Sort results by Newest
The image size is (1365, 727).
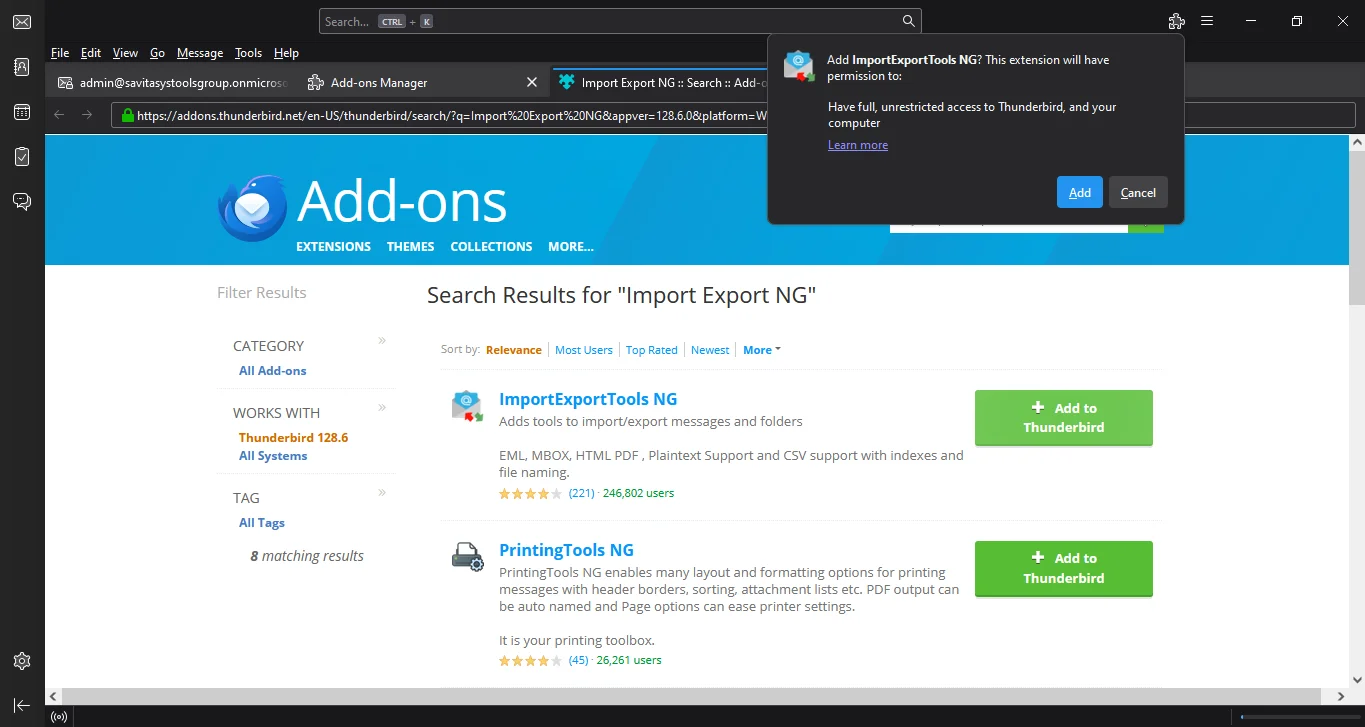tap(710, 350)
